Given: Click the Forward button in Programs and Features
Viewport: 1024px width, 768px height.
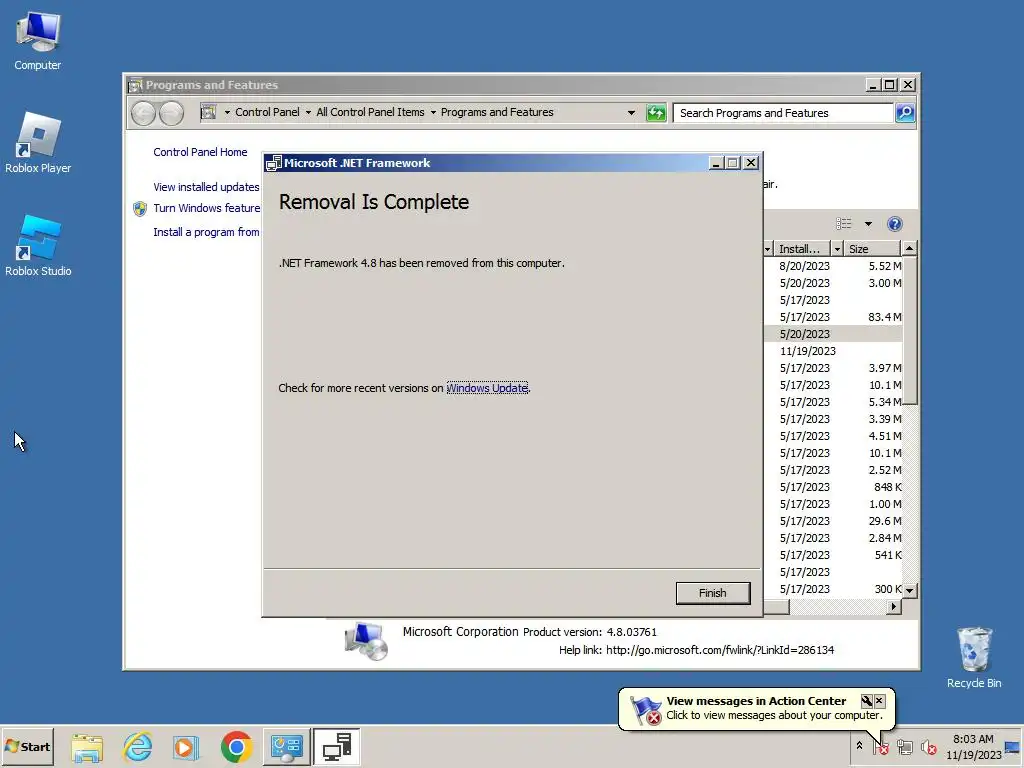Looking at the screenshot, I should pyautogui.click(x=171, y=113).
